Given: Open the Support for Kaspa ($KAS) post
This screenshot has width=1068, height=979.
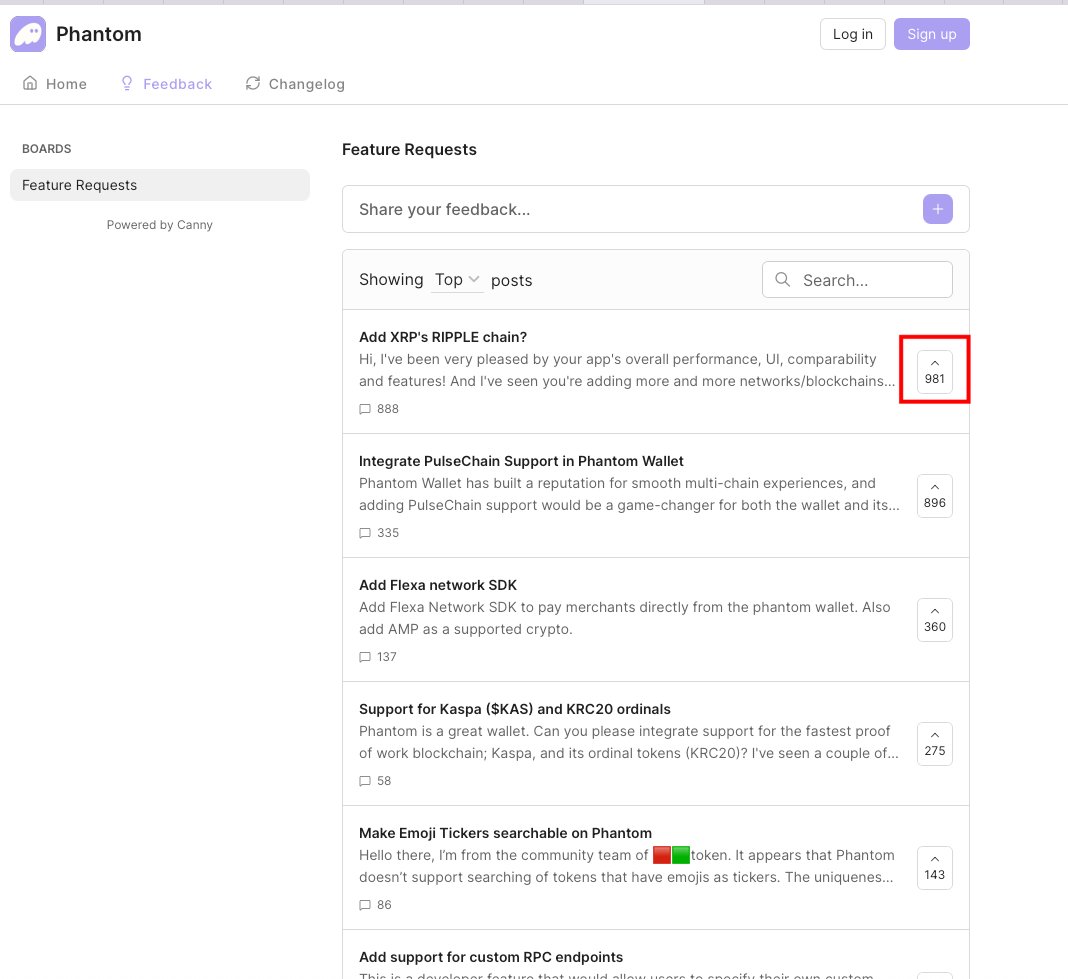Looking at the screenshot, I should pos(514,709).
